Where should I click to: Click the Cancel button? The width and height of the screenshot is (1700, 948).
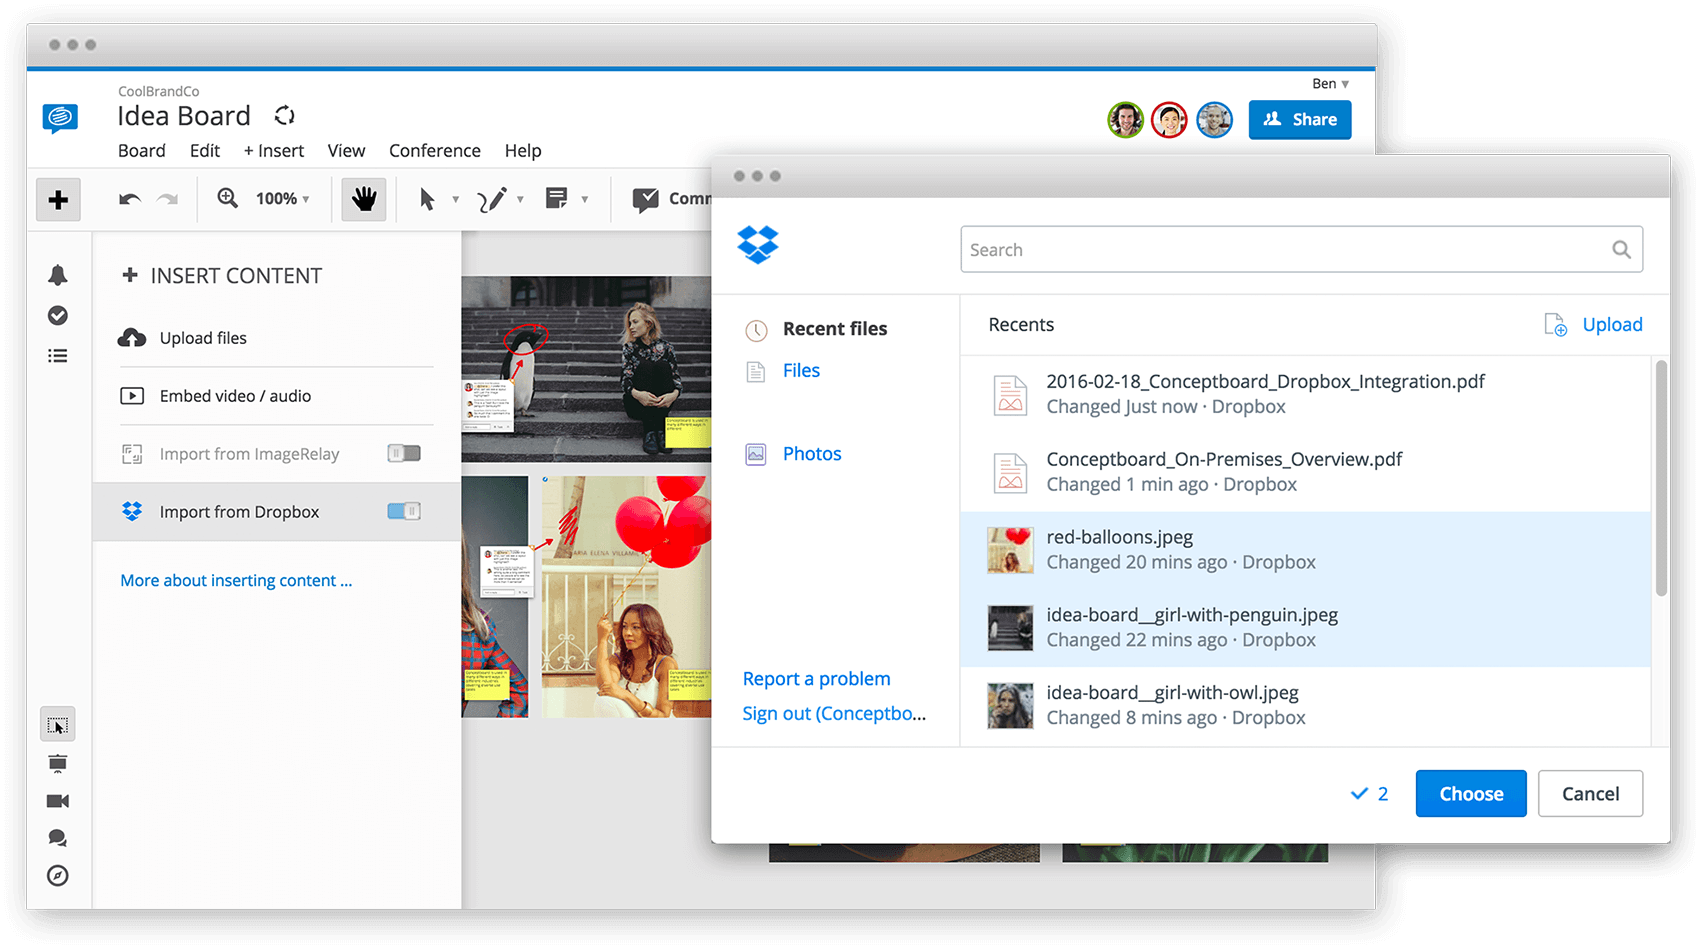[1590, 794]
